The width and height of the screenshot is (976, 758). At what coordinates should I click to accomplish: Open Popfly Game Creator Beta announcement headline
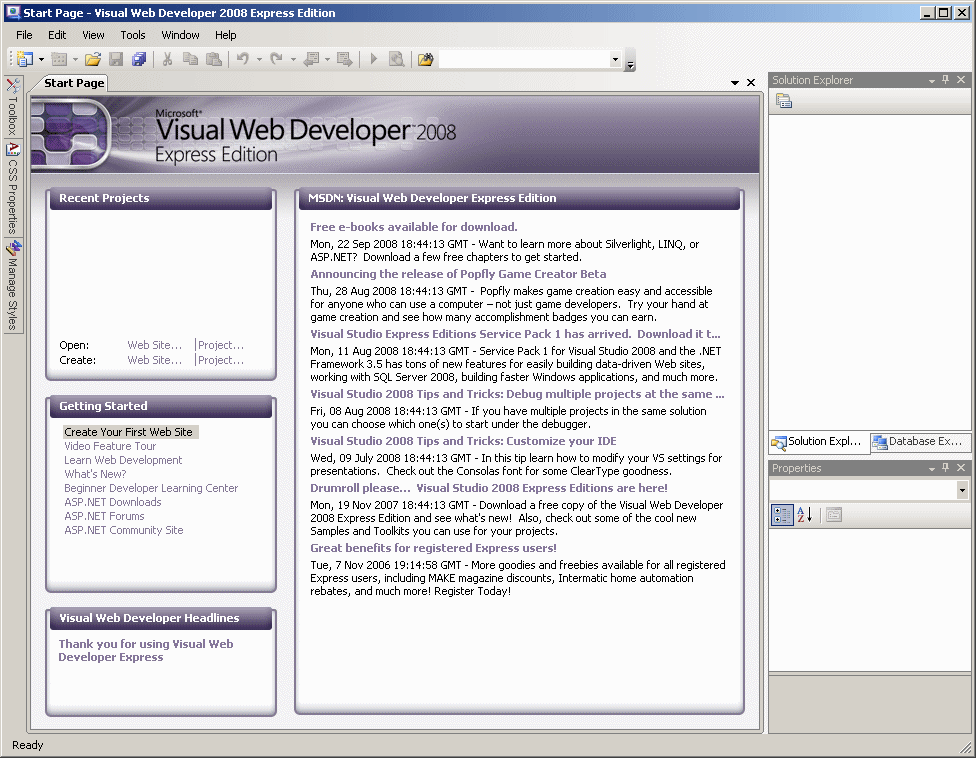pyautogui.click(x=458, y=274)
